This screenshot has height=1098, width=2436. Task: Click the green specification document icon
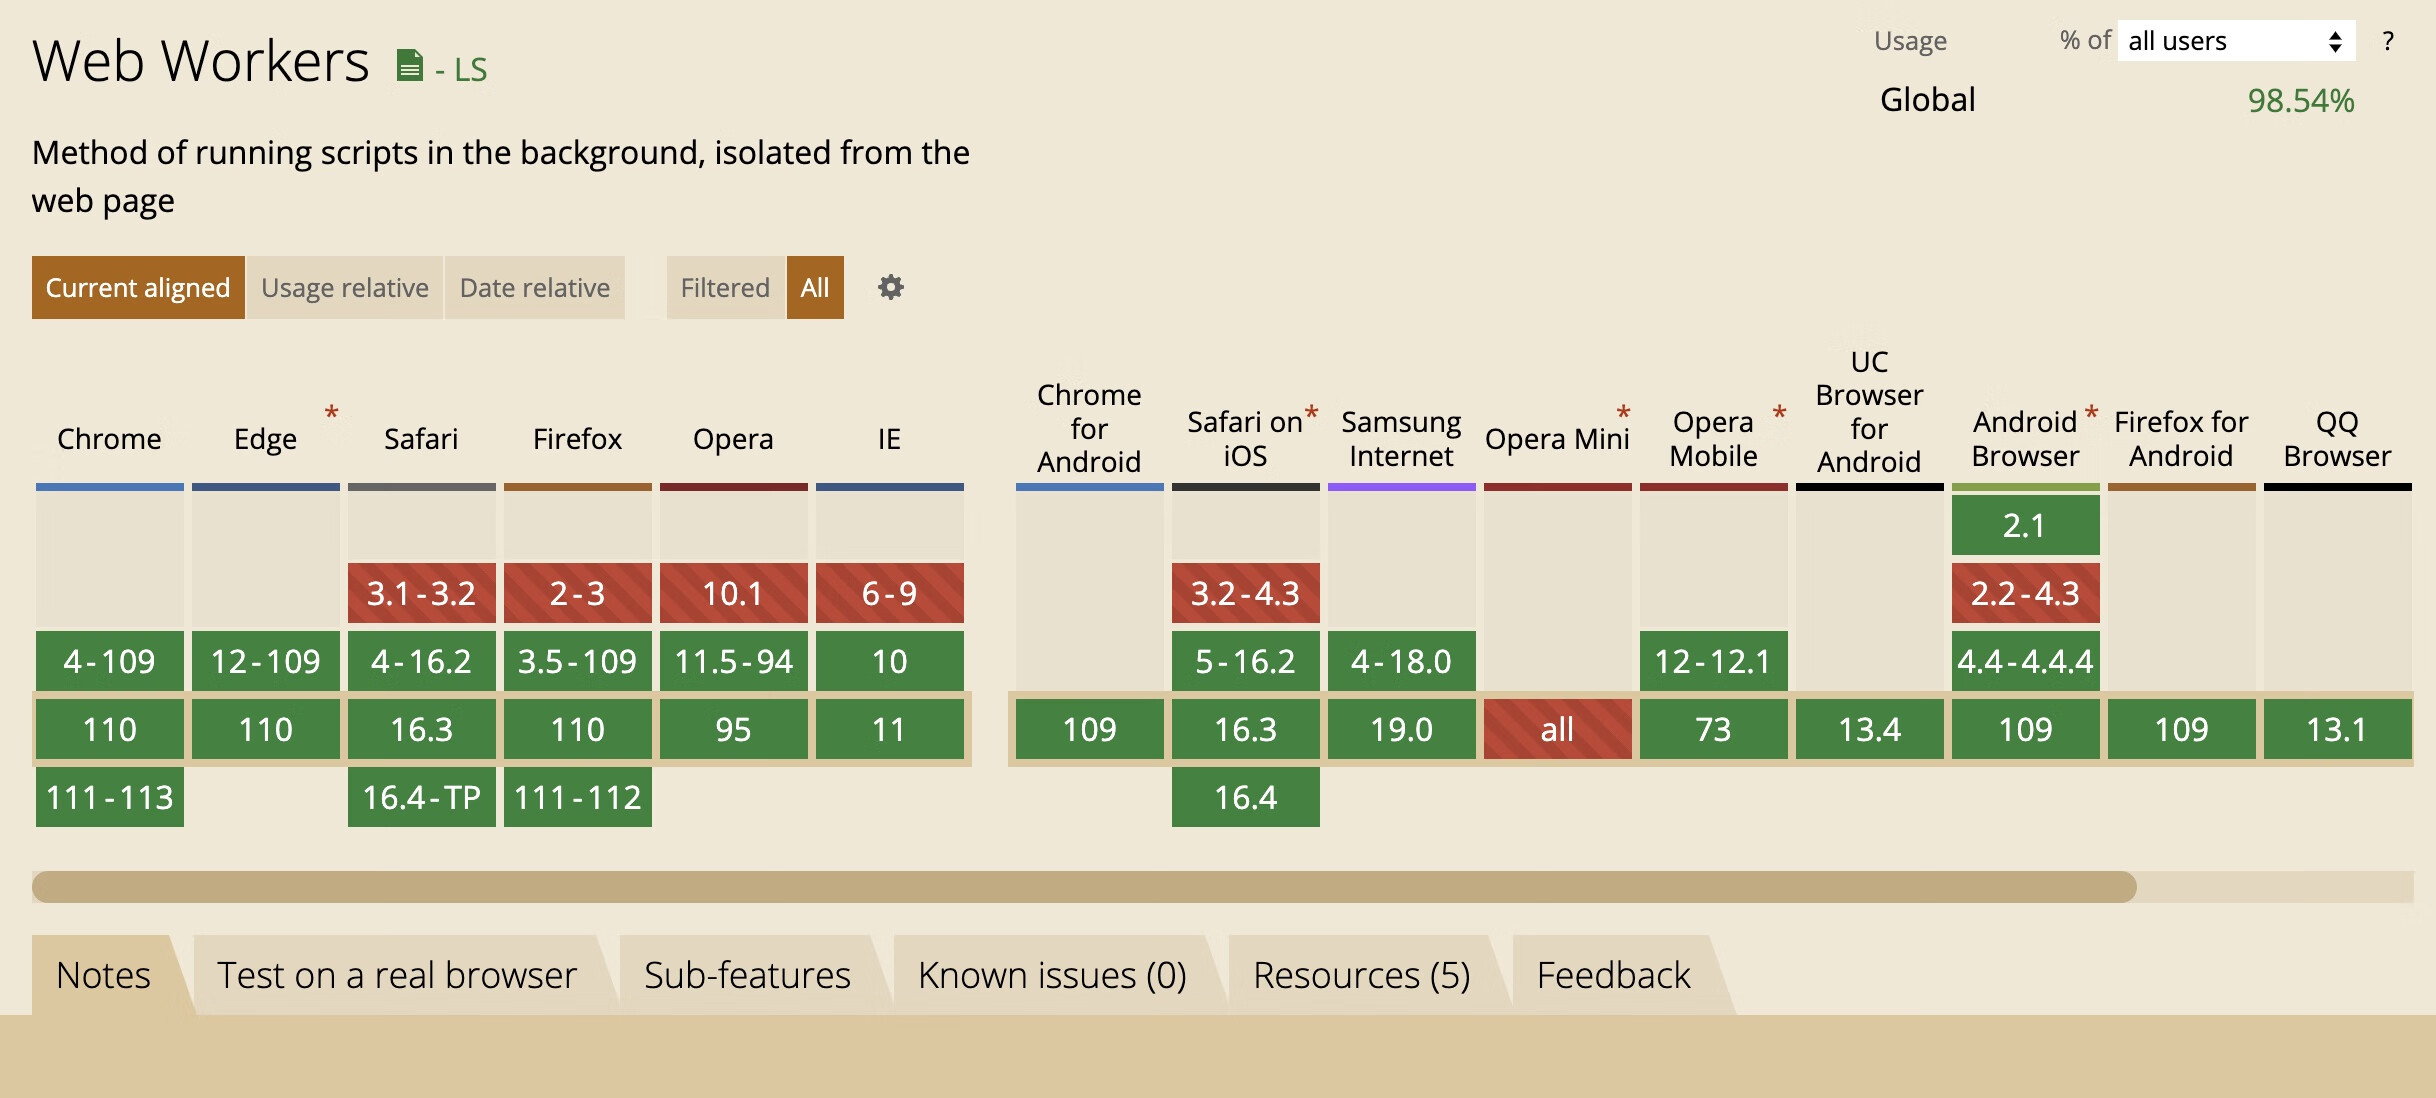pos(410,66)
